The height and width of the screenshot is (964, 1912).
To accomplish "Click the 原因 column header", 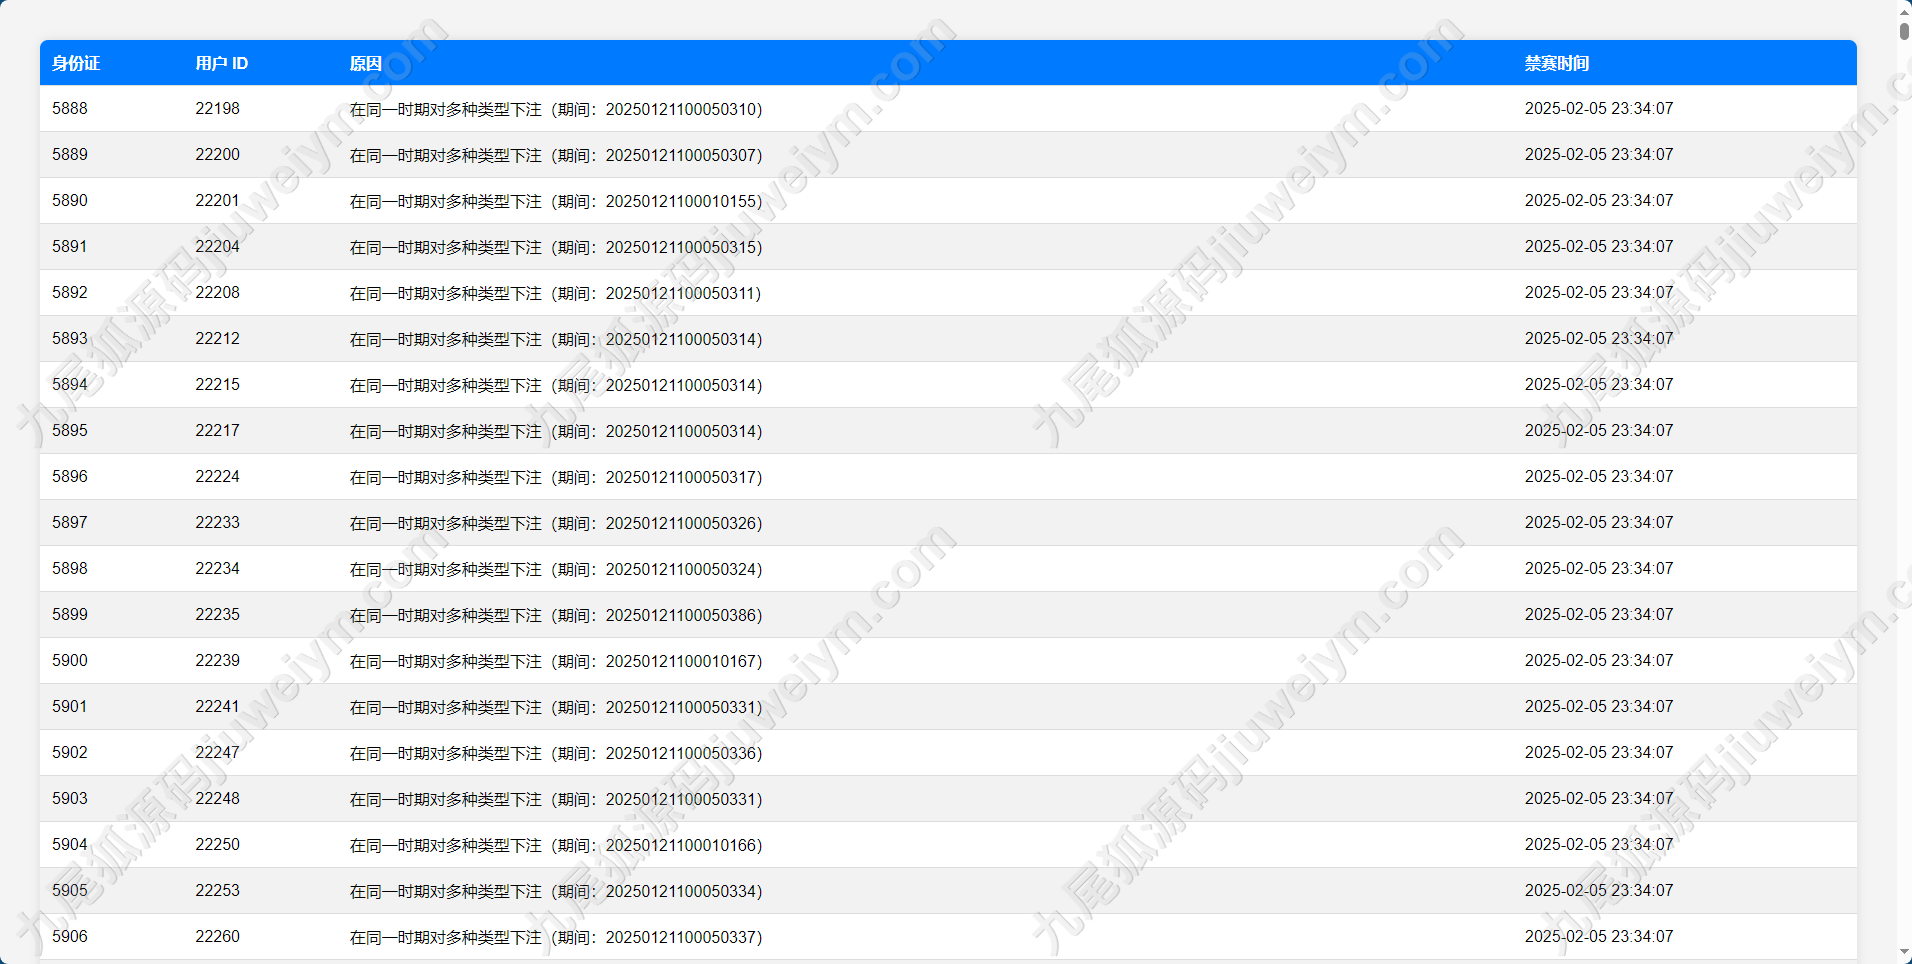I will point(366,63).
